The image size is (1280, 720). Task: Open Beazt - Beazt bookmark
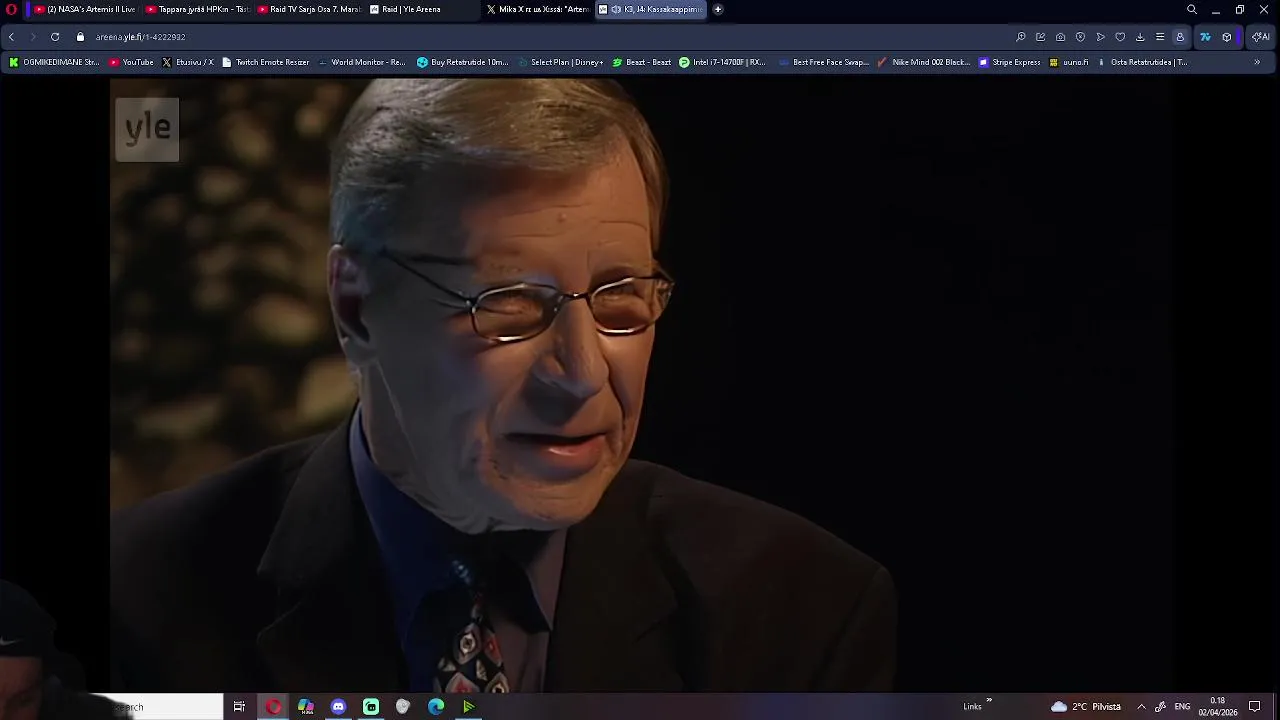click(642, 62)
